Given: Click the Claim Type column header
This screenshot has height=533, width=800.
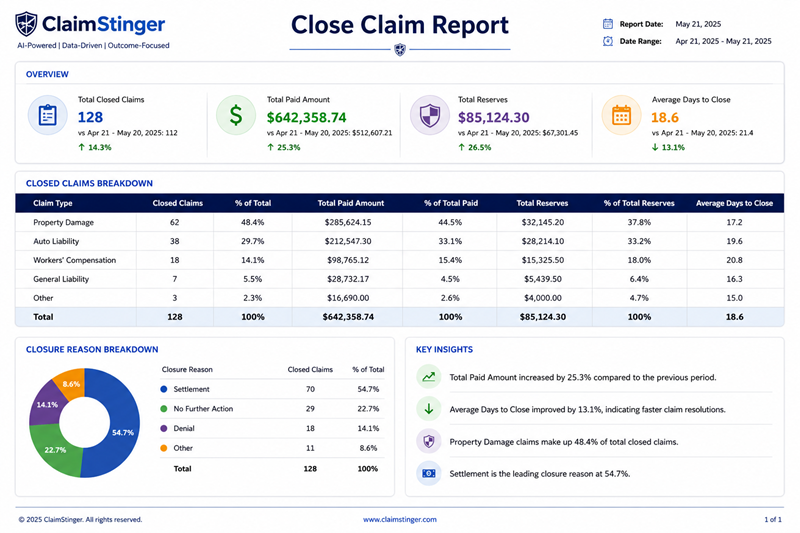Looking at the screenshot, I should [x=53, y=203].
